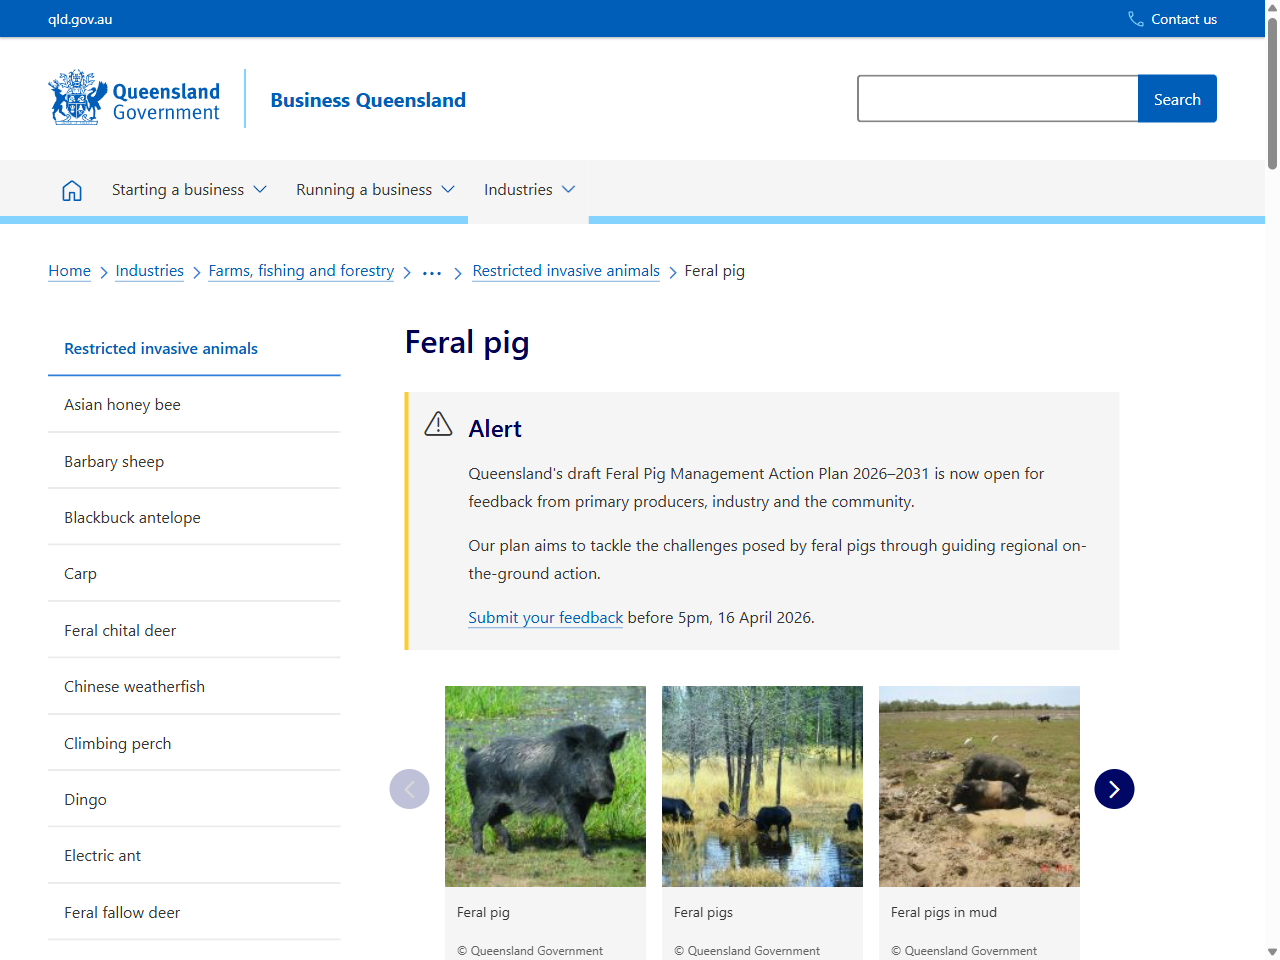Select Dingo from the sidebar list

coord(85,799)
